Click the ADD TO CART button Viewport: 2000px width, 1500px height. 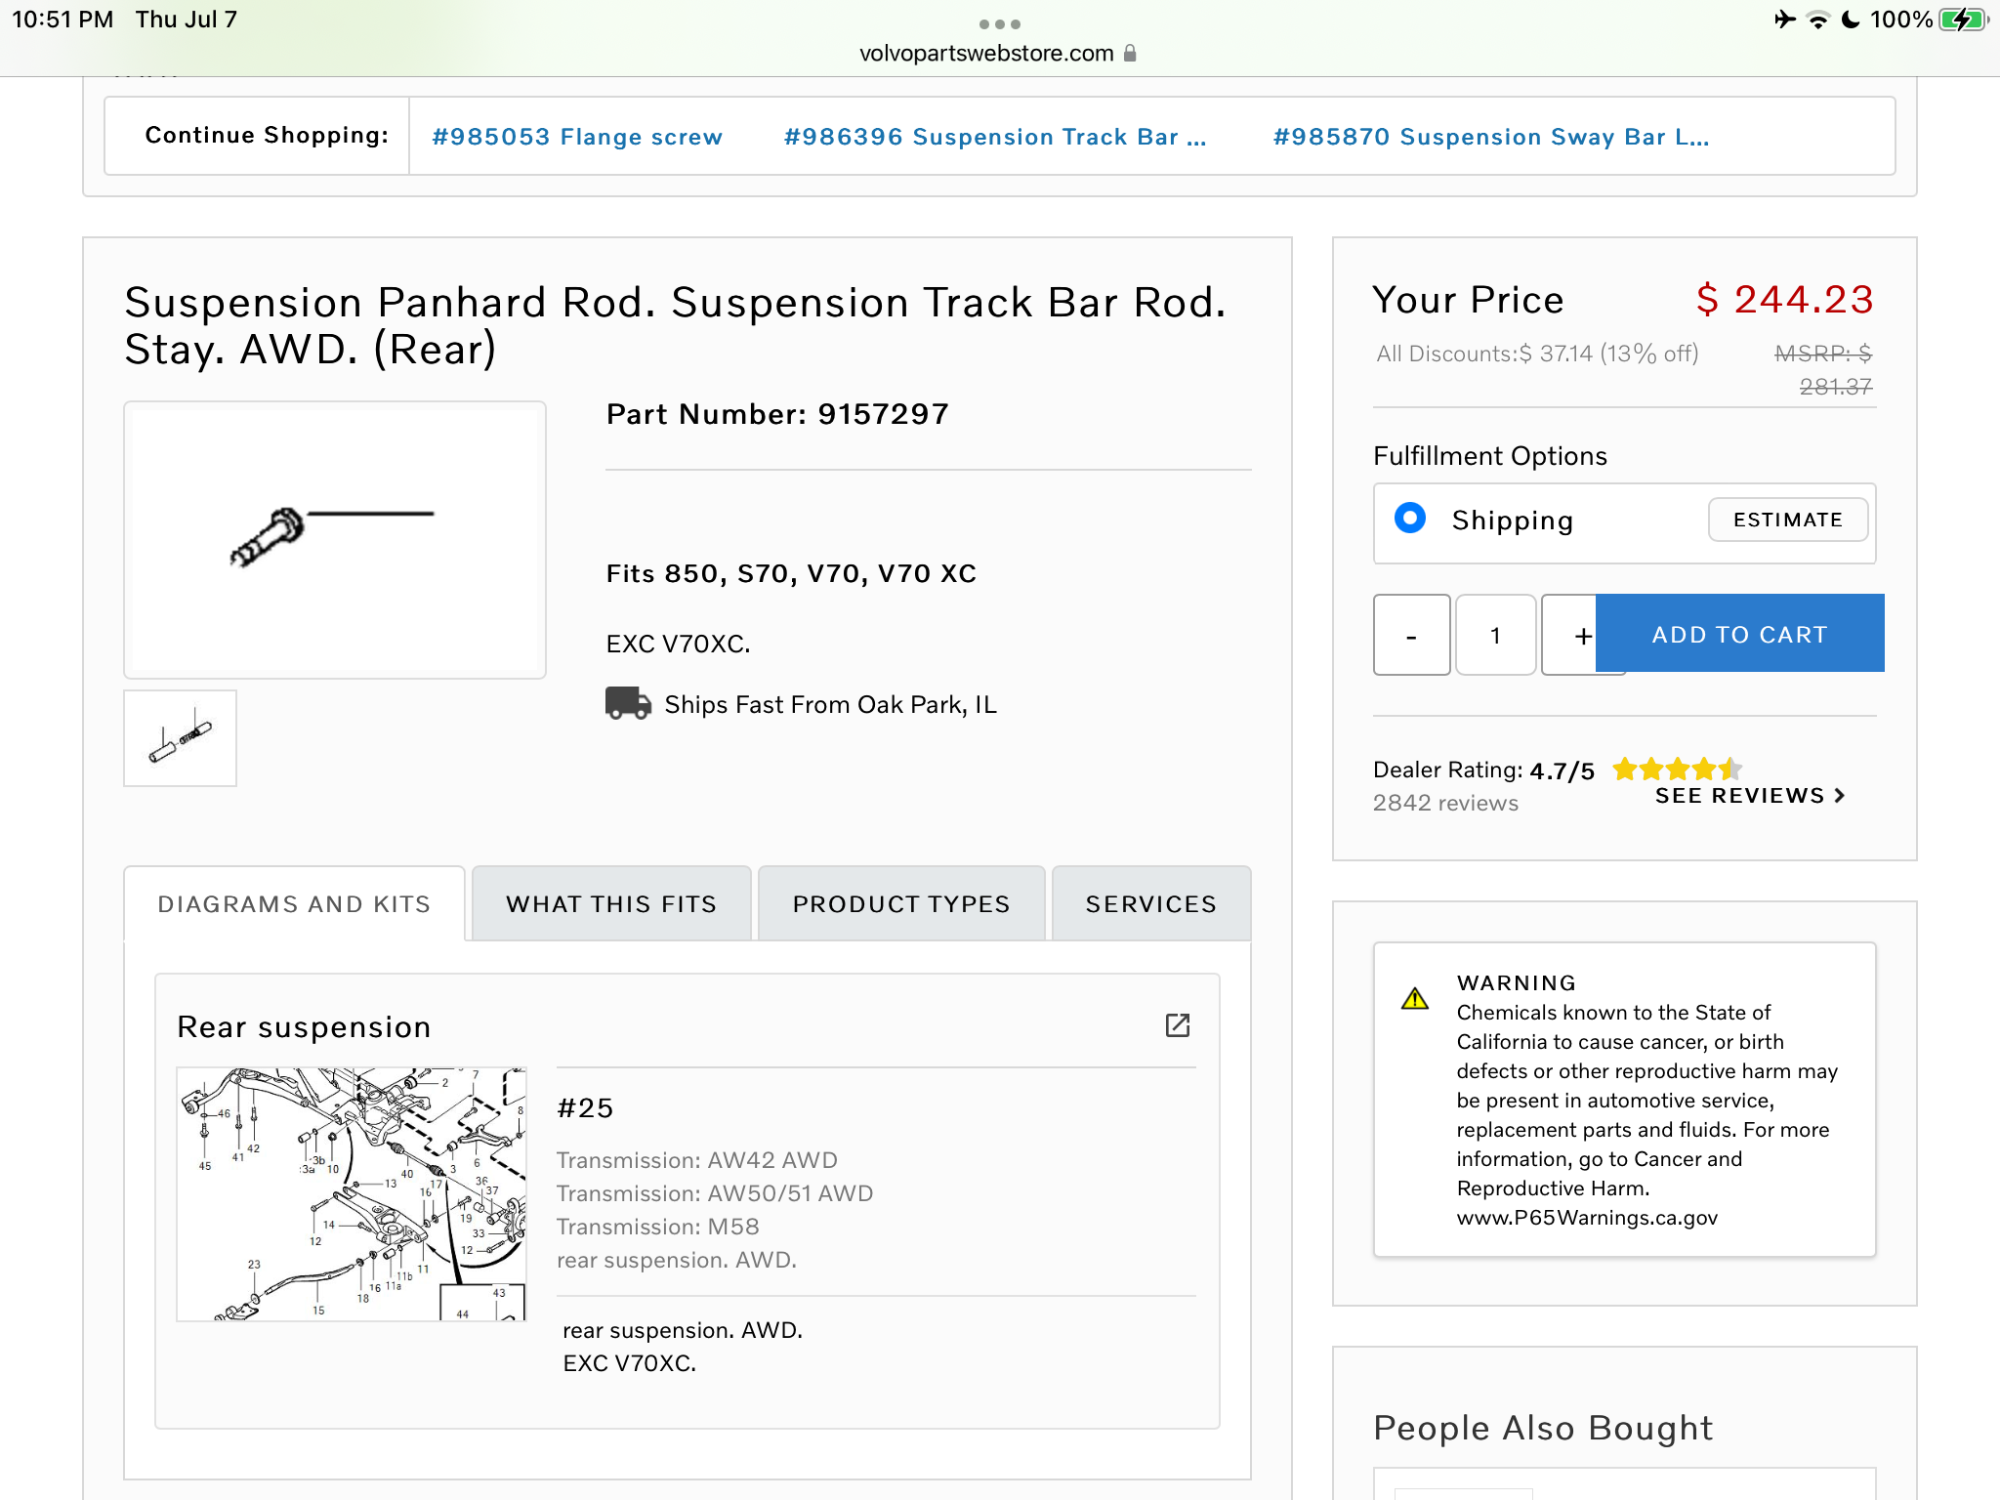(1739, 634)
